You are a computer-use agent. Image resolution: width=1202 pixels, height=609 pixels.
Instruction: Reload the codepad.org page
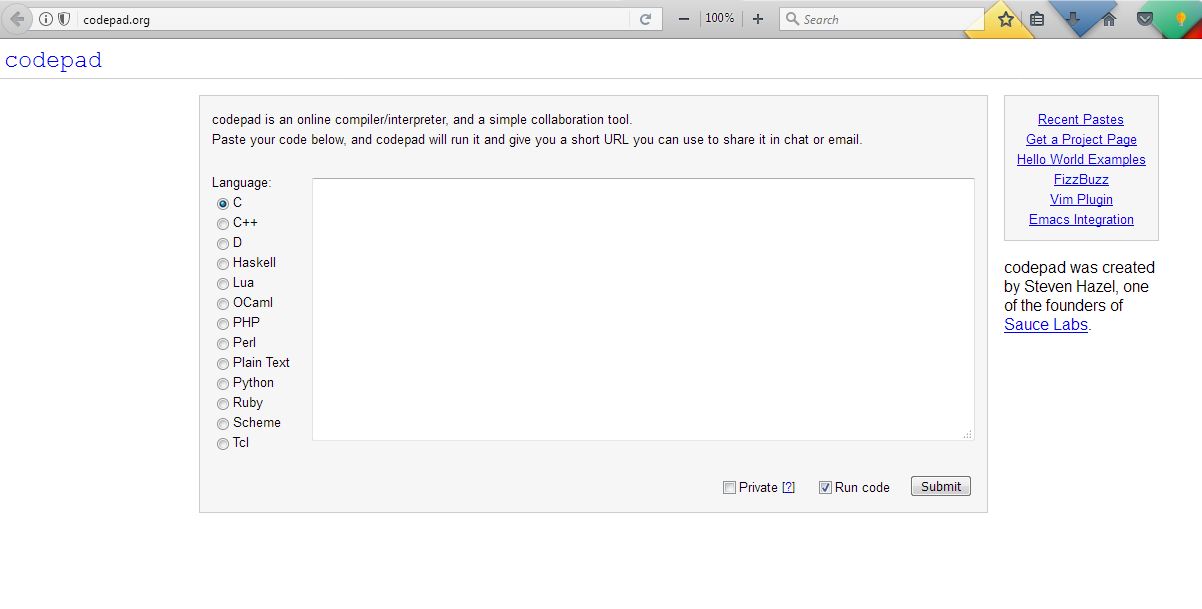(646, 19)
